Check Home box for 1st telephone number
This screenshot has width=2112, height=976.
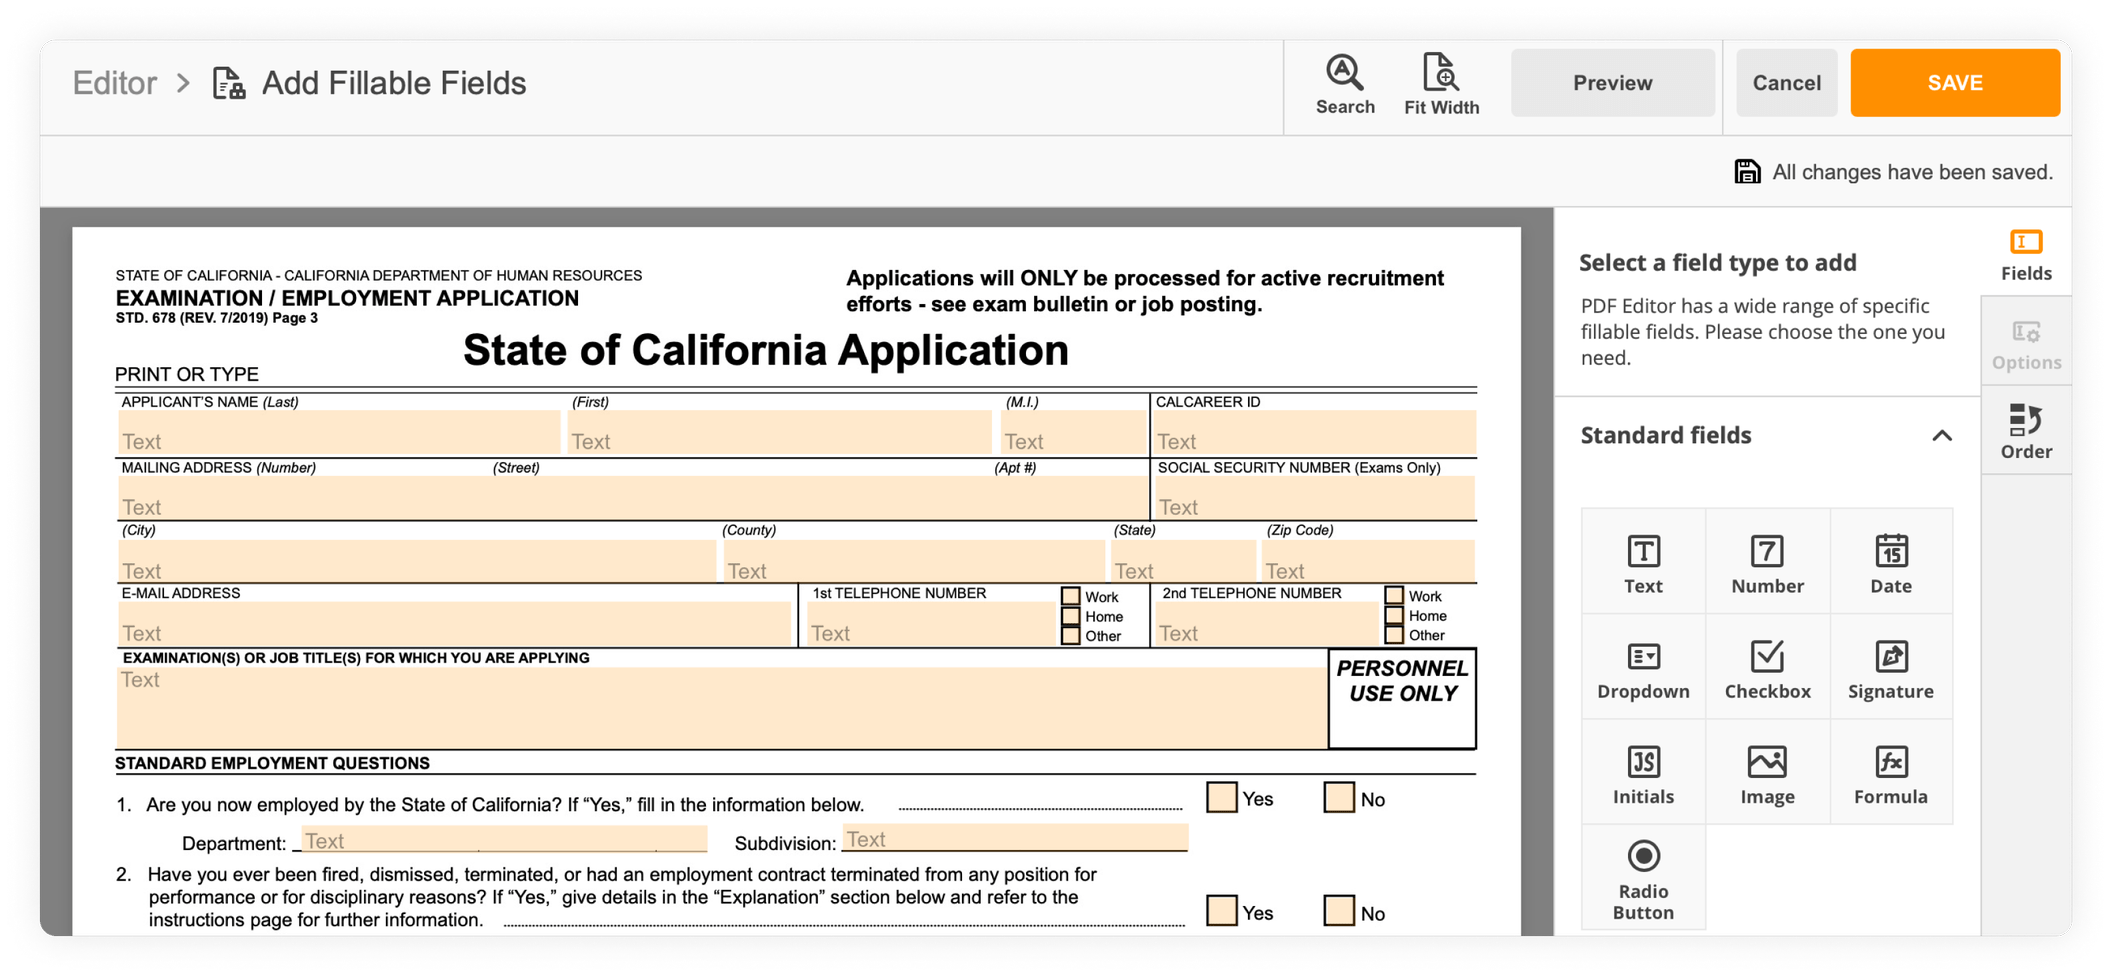[1070, 616]
